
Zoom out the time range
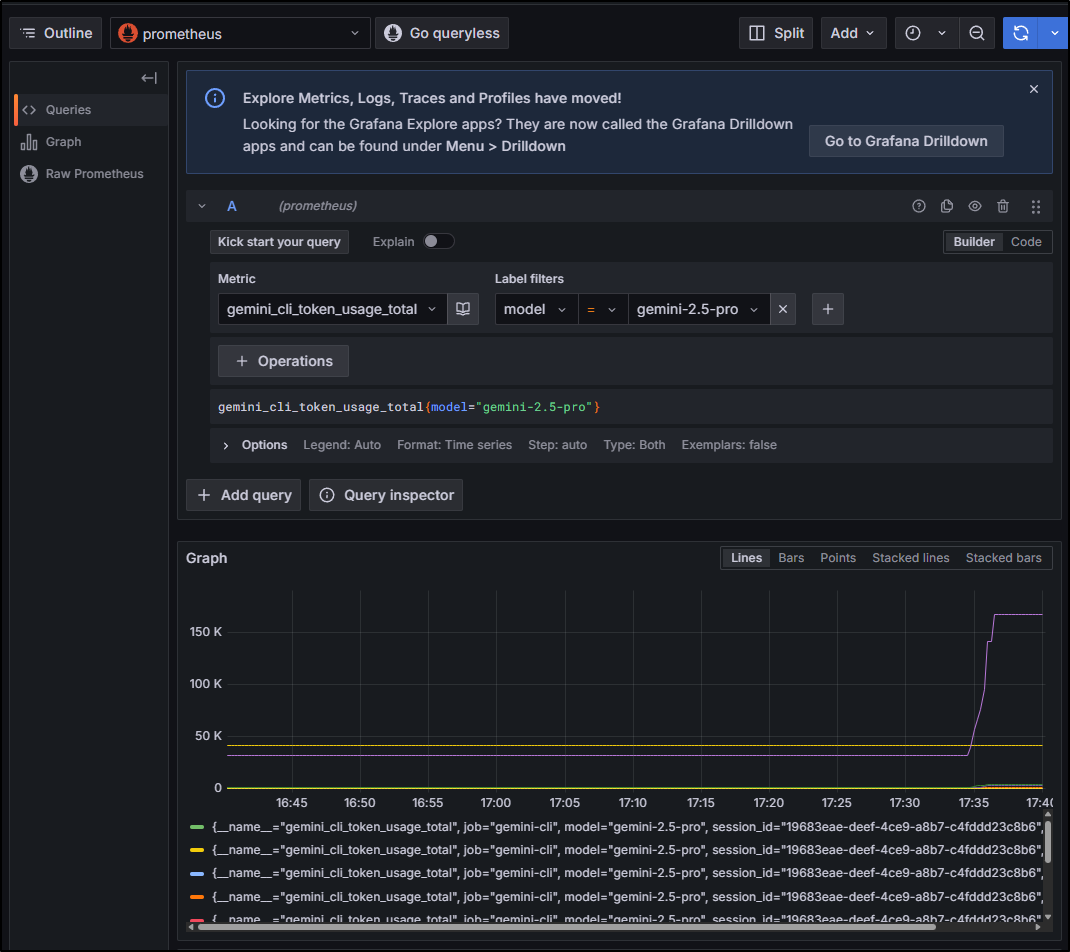pos(977,33)
